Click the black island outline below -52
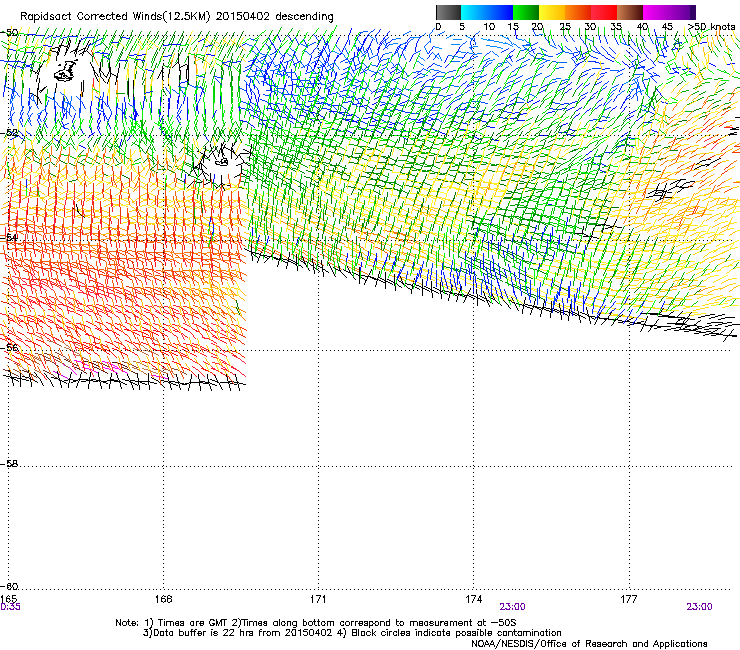The image size is (740, 650). 220,162
